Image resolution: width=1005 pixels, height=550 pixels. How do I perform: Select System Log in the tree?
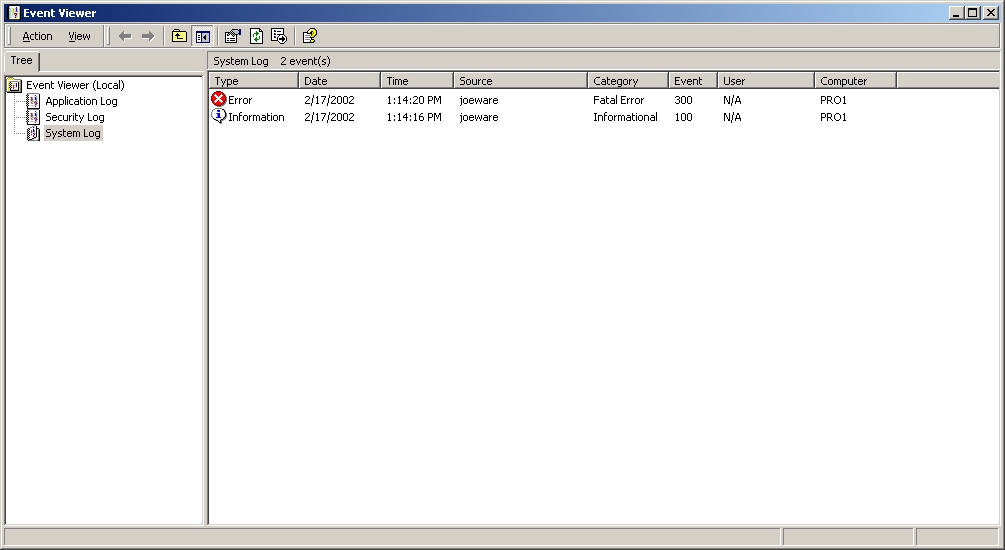coord(72,133)
